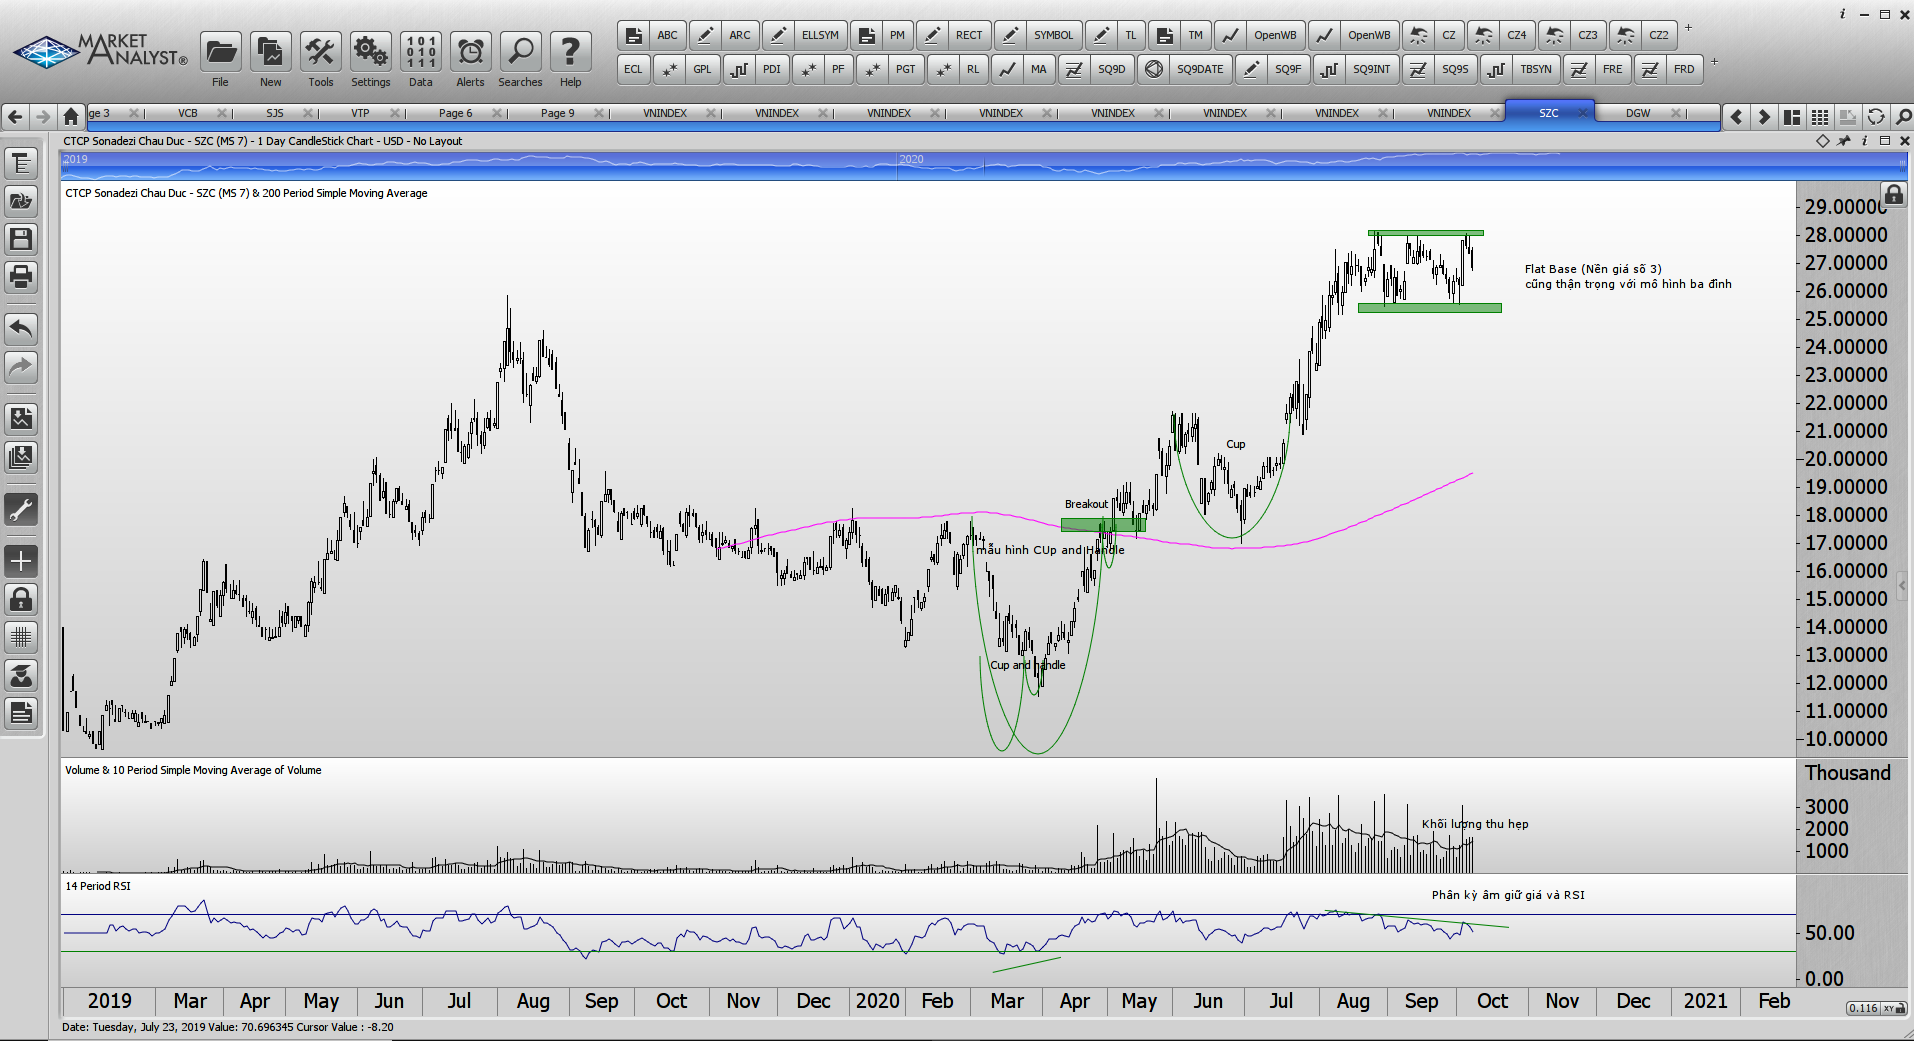Click the Searches magnifier icon

[520, 52]
